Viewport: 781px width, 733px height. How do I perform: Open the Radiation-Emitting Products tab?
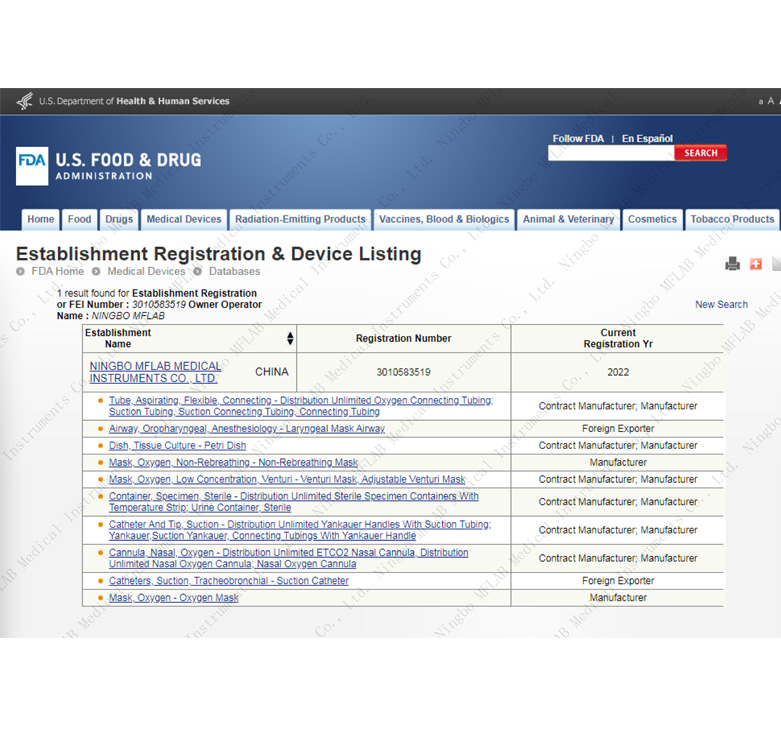[300, 220]
